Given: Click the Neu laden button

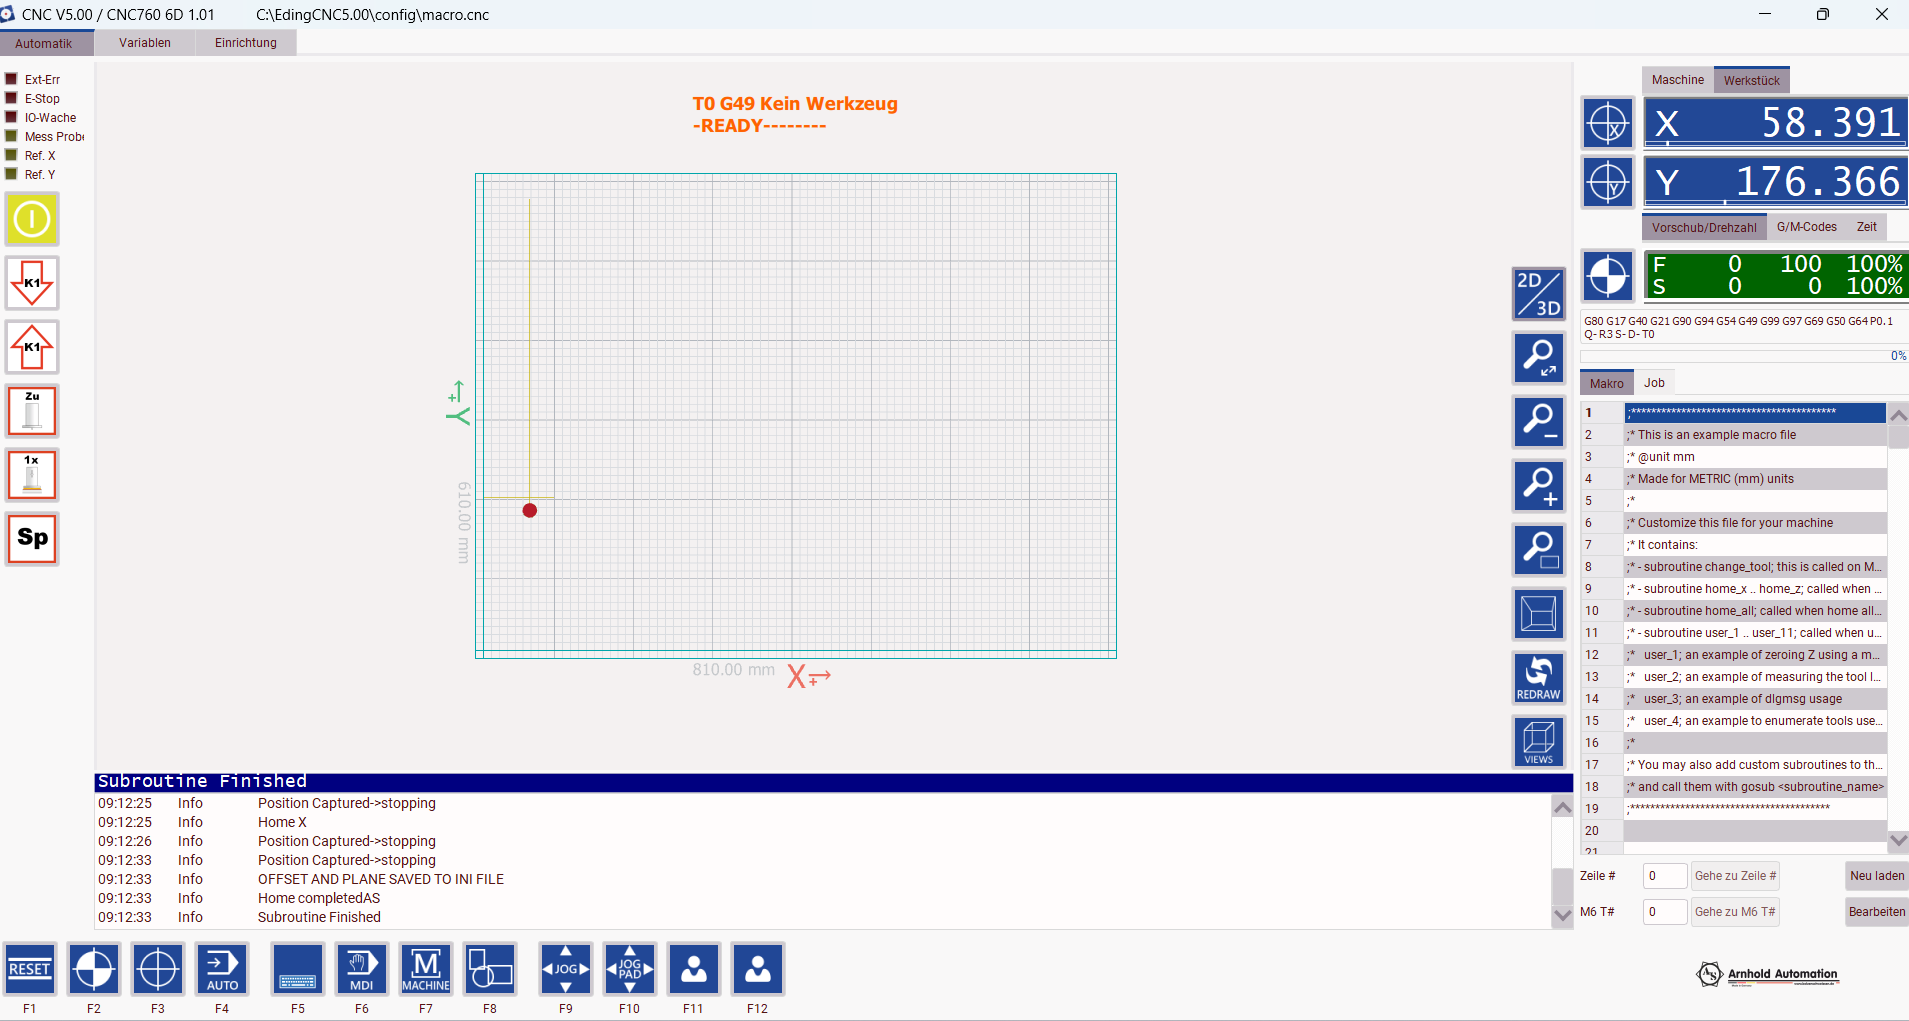Looking at the screenshot, I should [1876, 876].
